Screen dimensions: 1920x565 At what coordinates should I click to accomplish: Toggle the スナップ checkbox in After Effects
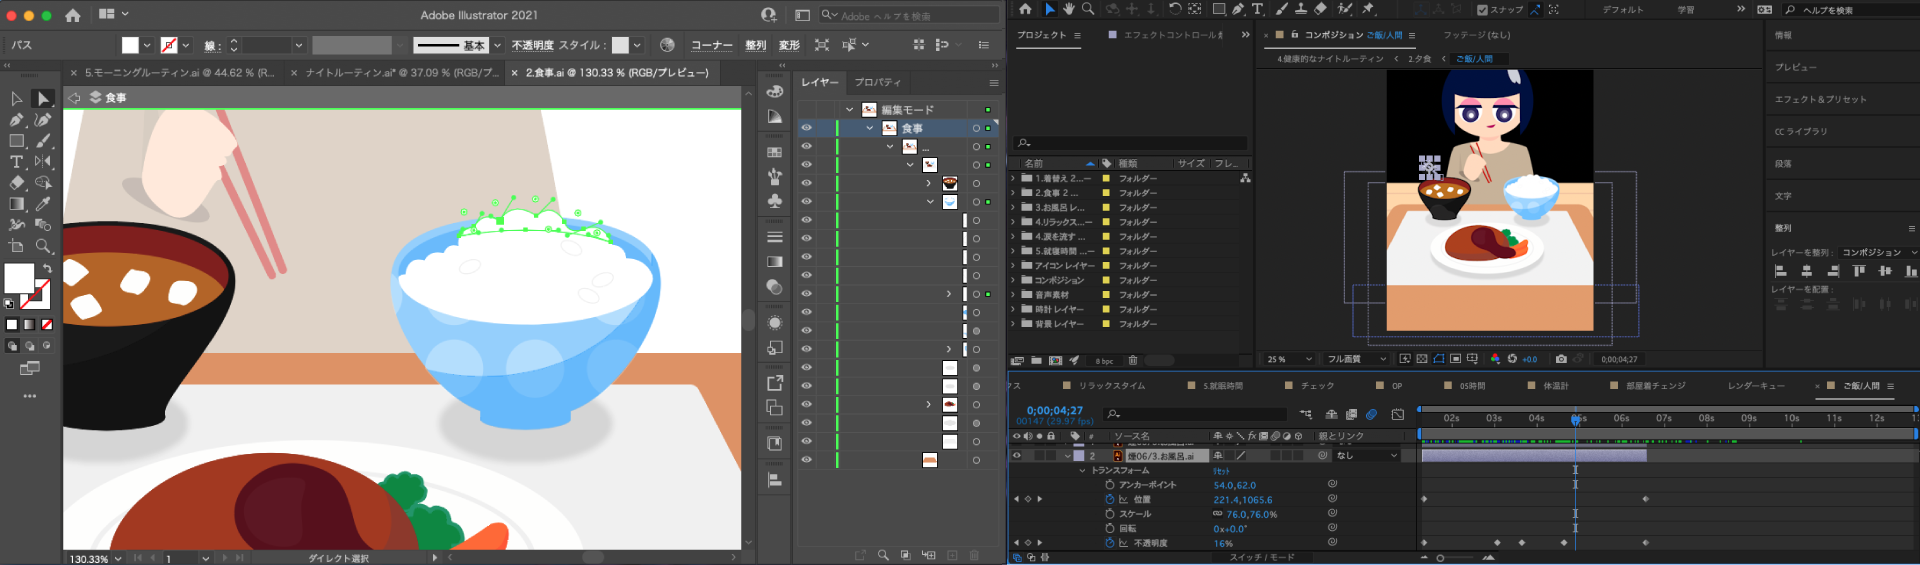tap(1482, 10)
